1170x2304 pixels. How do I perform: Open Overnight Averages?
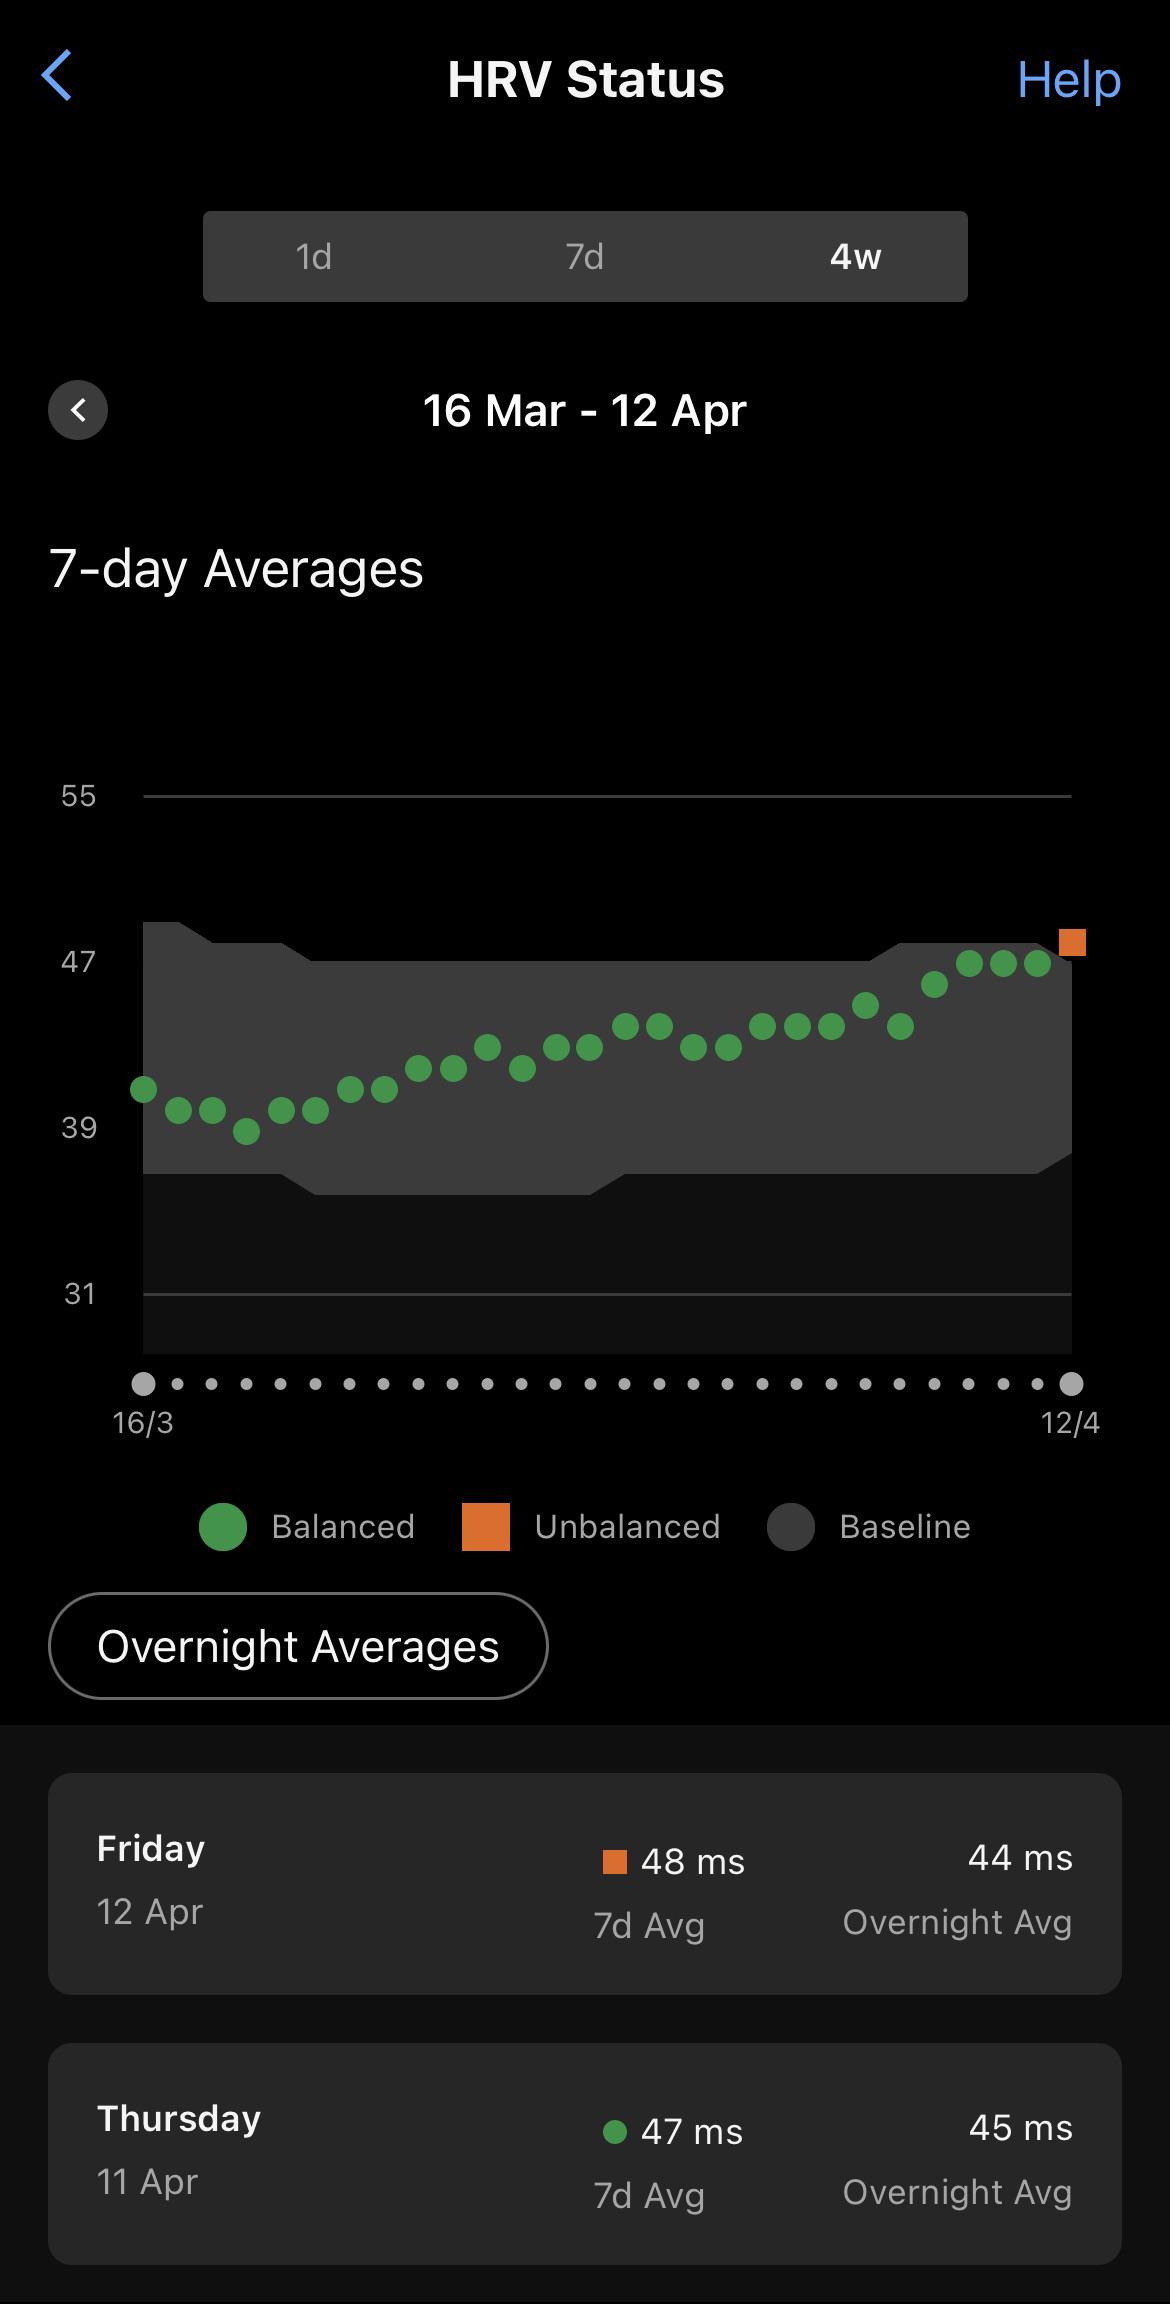tap(297, 1645)
